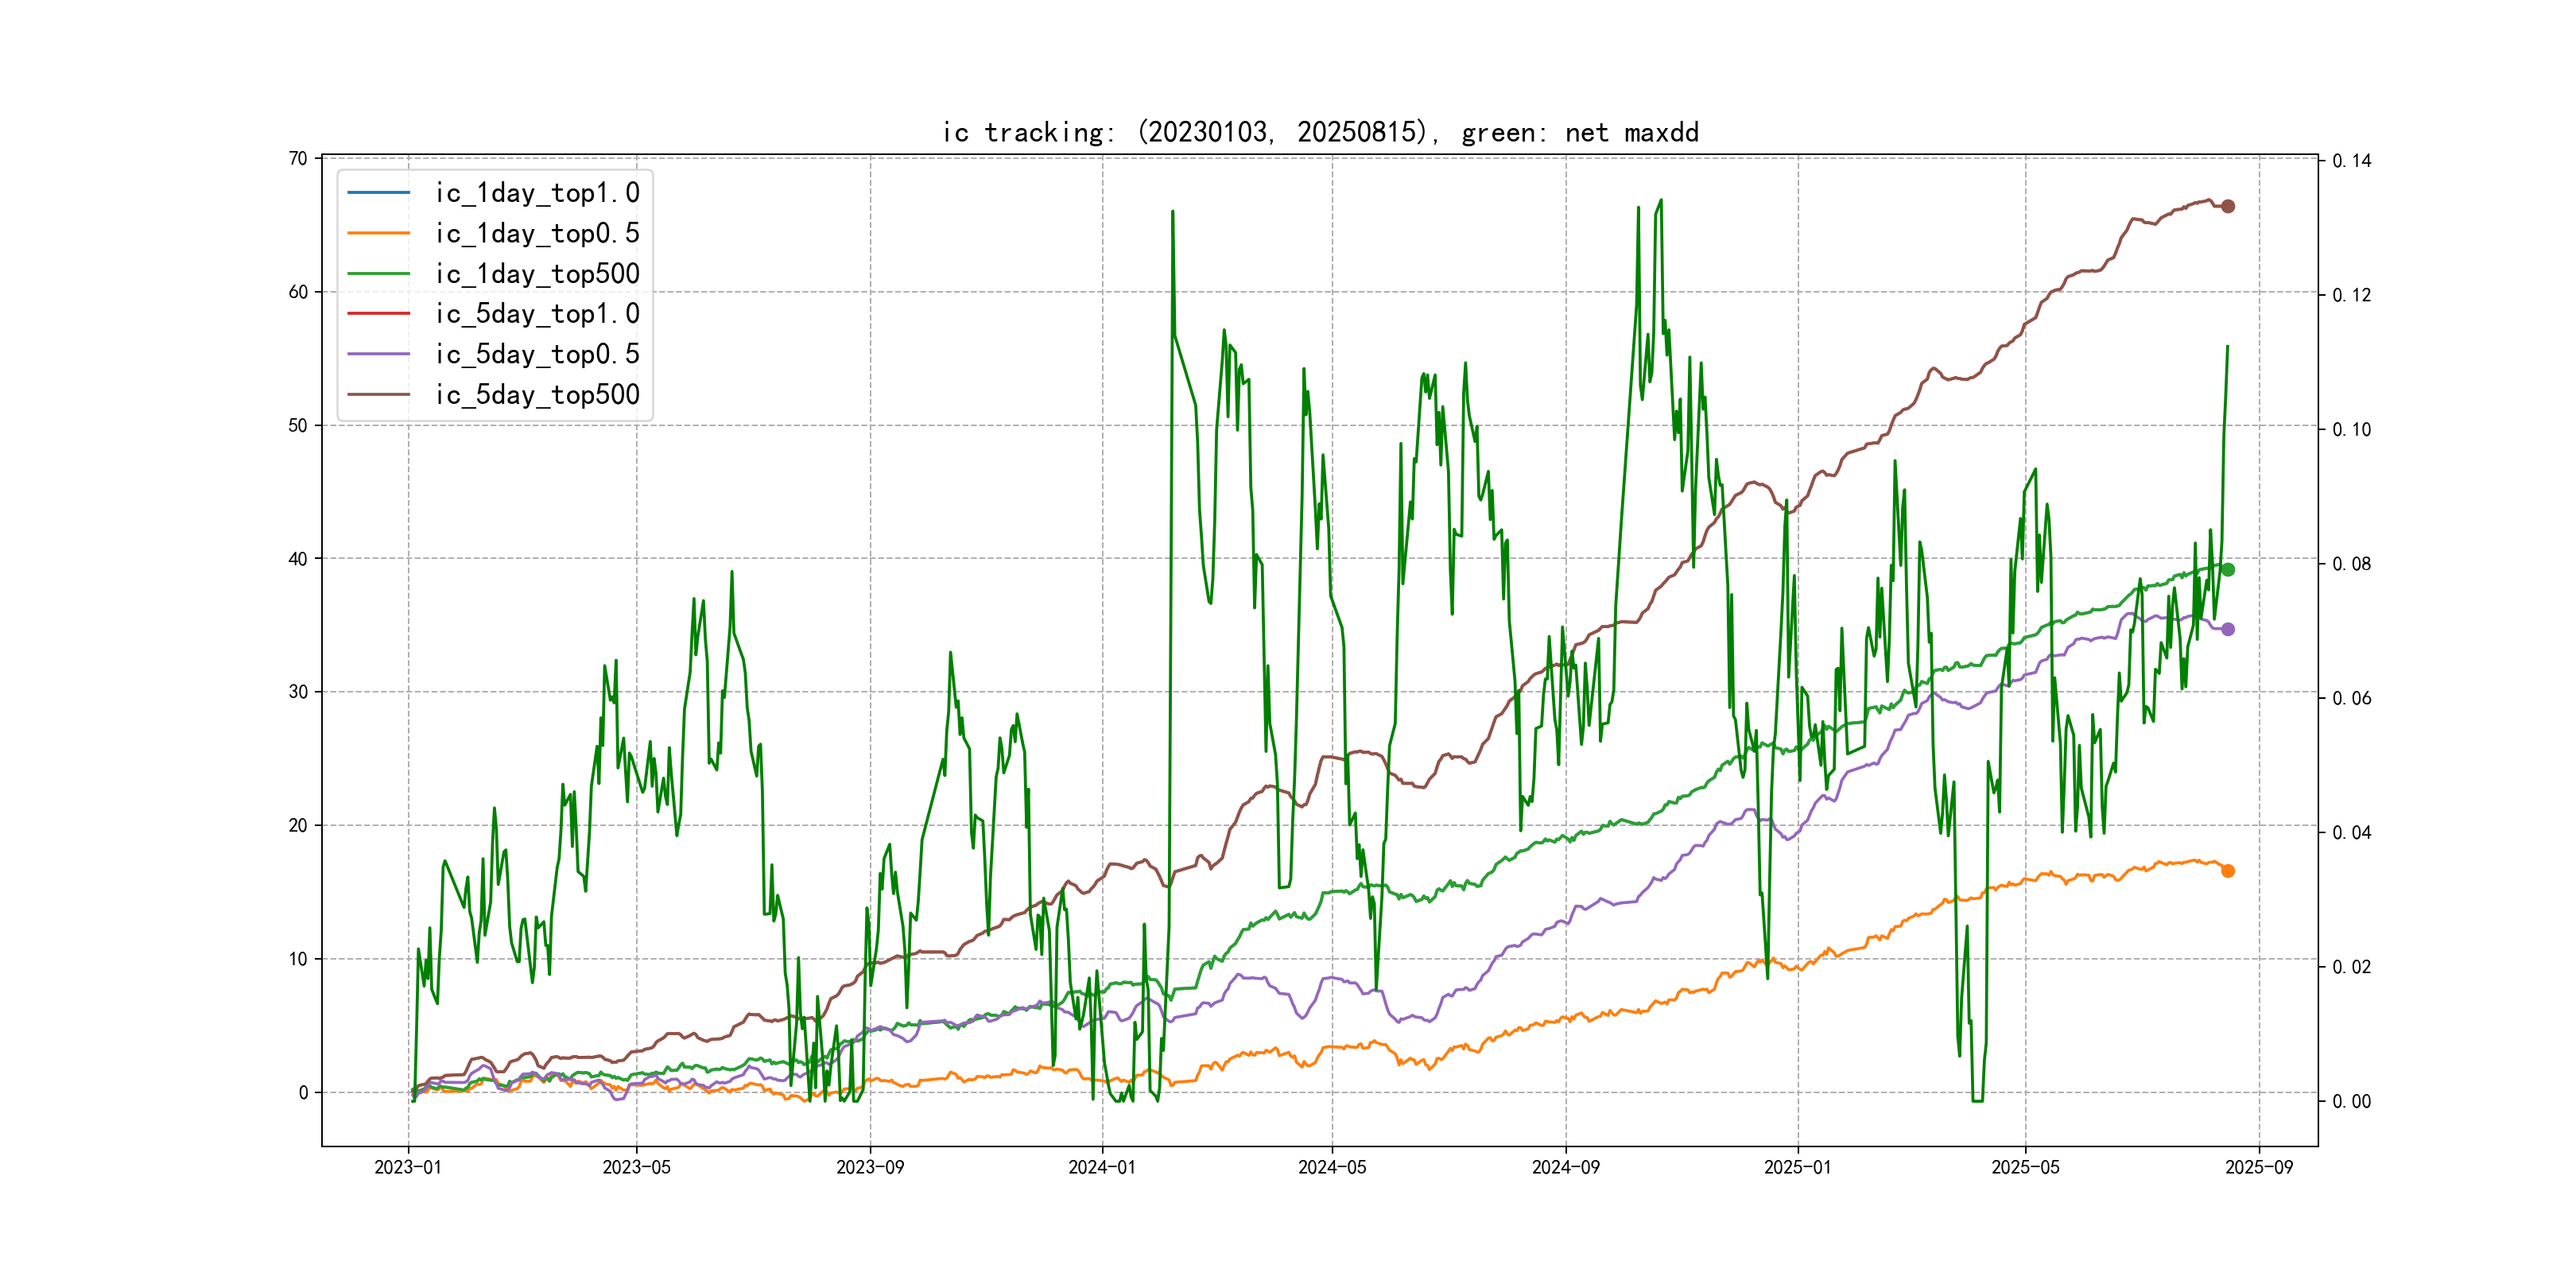Screen dimensions: 2576x1288
Task: Click the left y-axis label 30
Action: tap(298, 692)
